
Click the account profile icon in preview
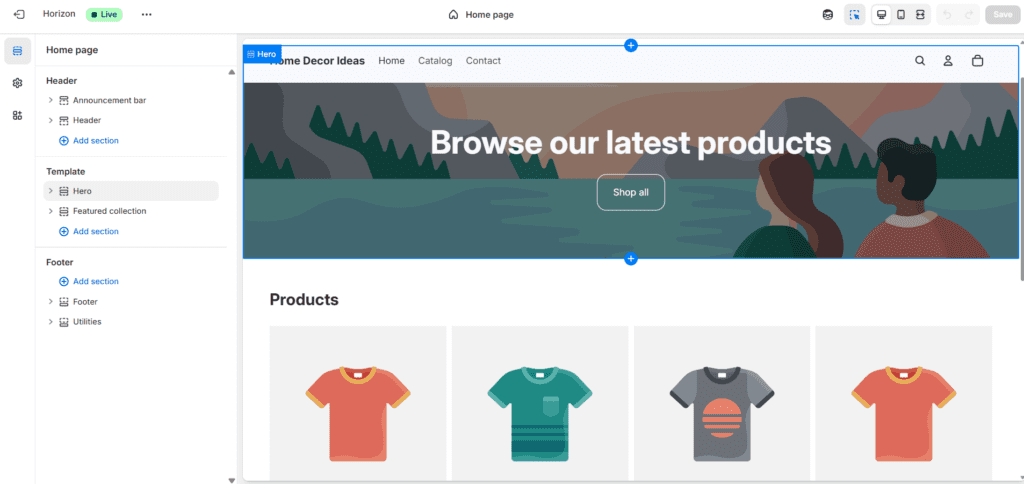[948, 61]
